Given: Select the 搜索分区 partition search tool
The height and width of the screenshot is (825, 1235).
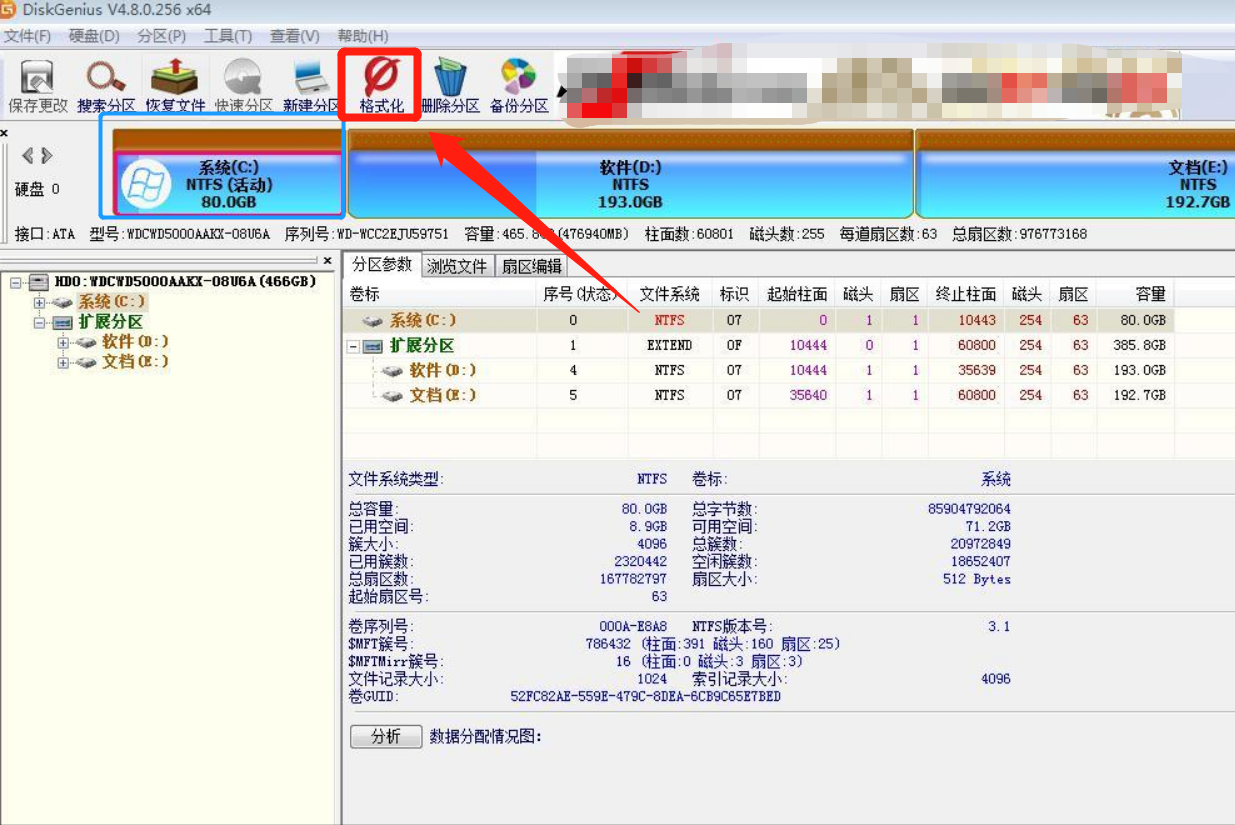Looking at the screenshot, I should point(104,85).
